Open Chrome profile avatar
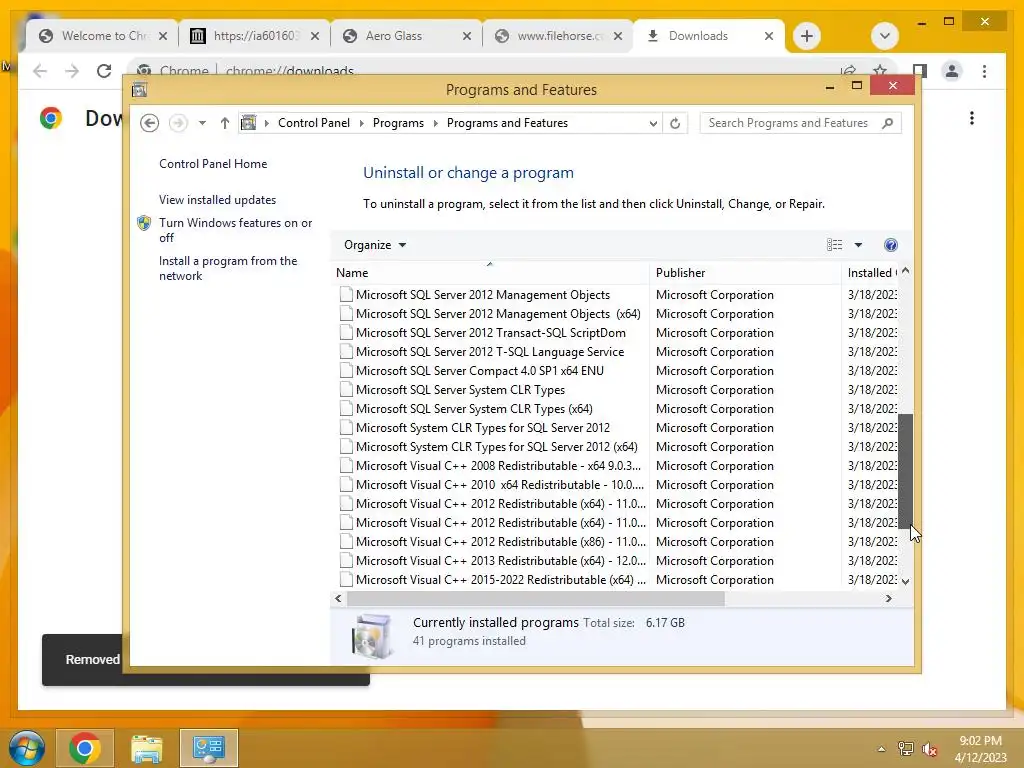Image resolution: width=1024 pixels, height=768 pixels. pos(952,71)
